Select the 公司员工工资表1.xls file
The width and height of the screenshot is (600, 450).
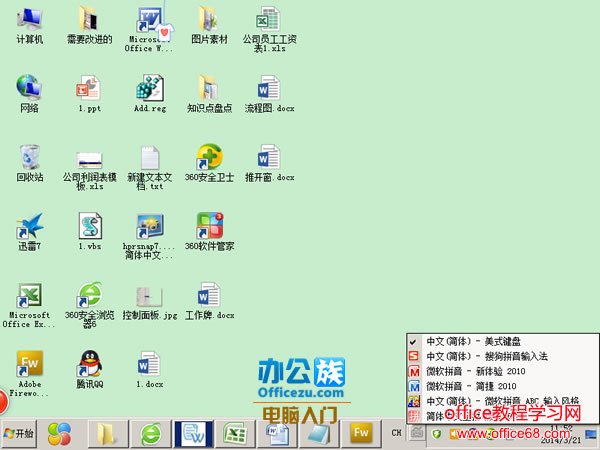(x=269, y=29)
